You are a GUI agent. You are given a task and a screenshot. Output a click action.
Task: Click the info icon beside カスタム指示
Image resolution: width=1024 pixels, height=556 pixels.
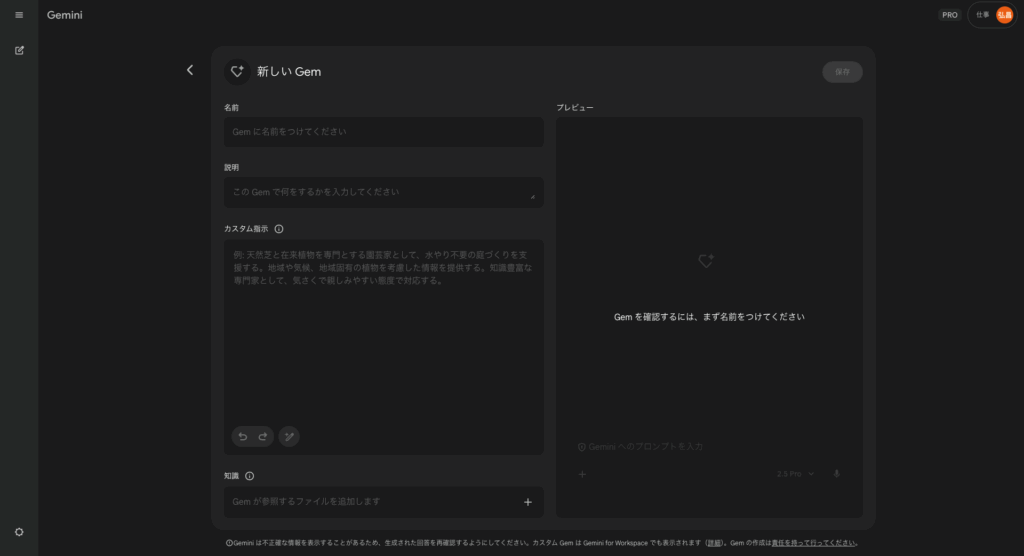[279, 229]
